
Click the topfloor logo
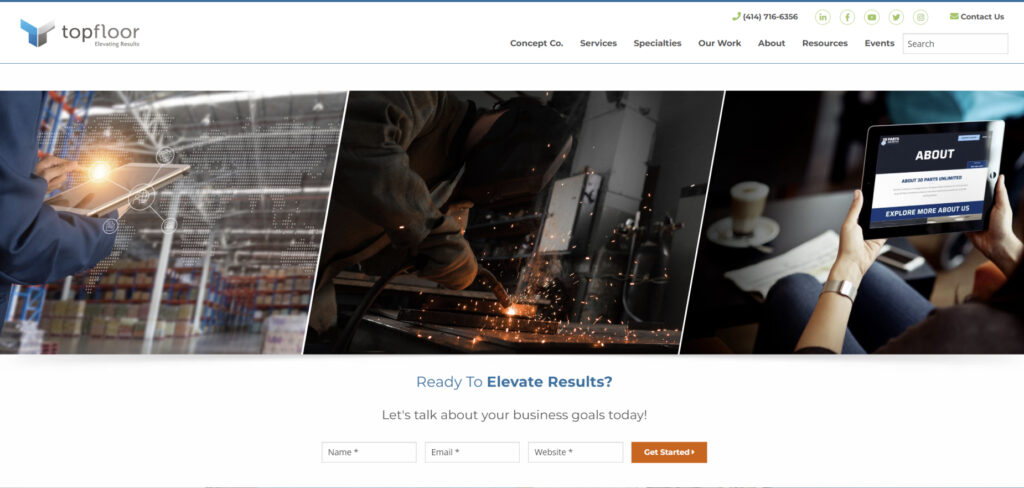80,33
